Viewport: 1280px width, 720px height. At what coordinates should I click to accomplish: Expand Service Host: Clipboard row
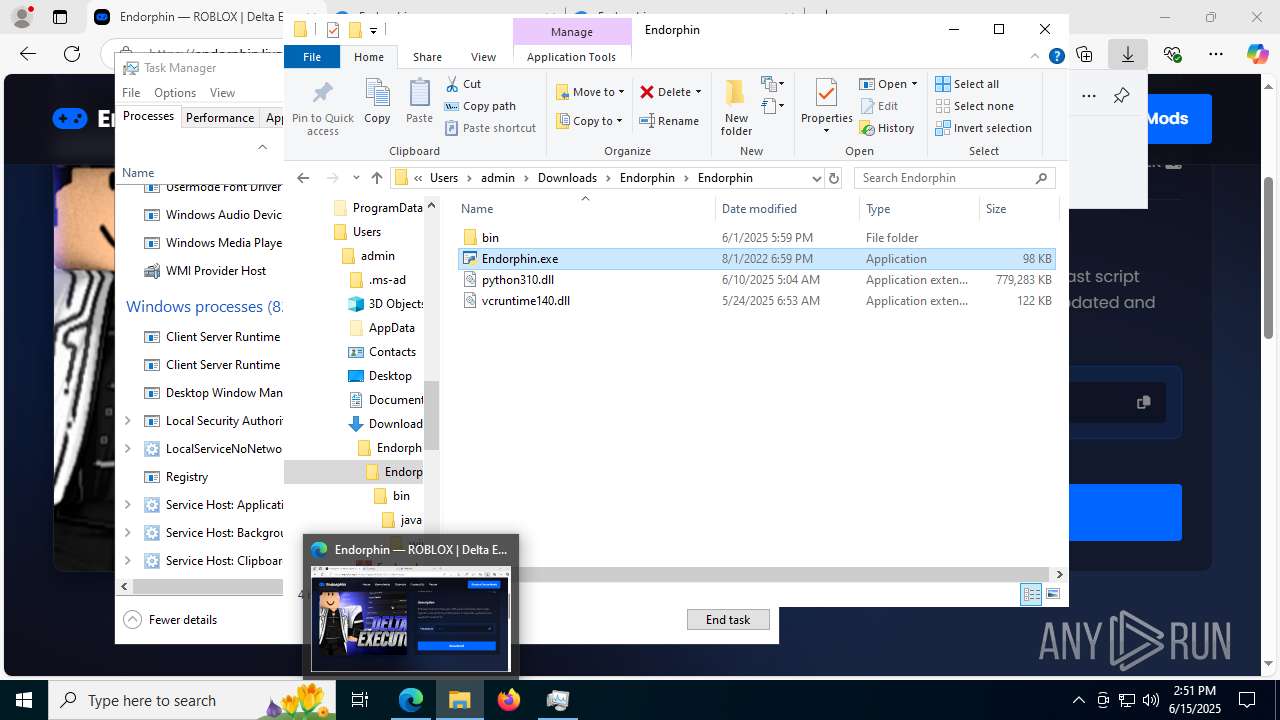coord(127,561)
